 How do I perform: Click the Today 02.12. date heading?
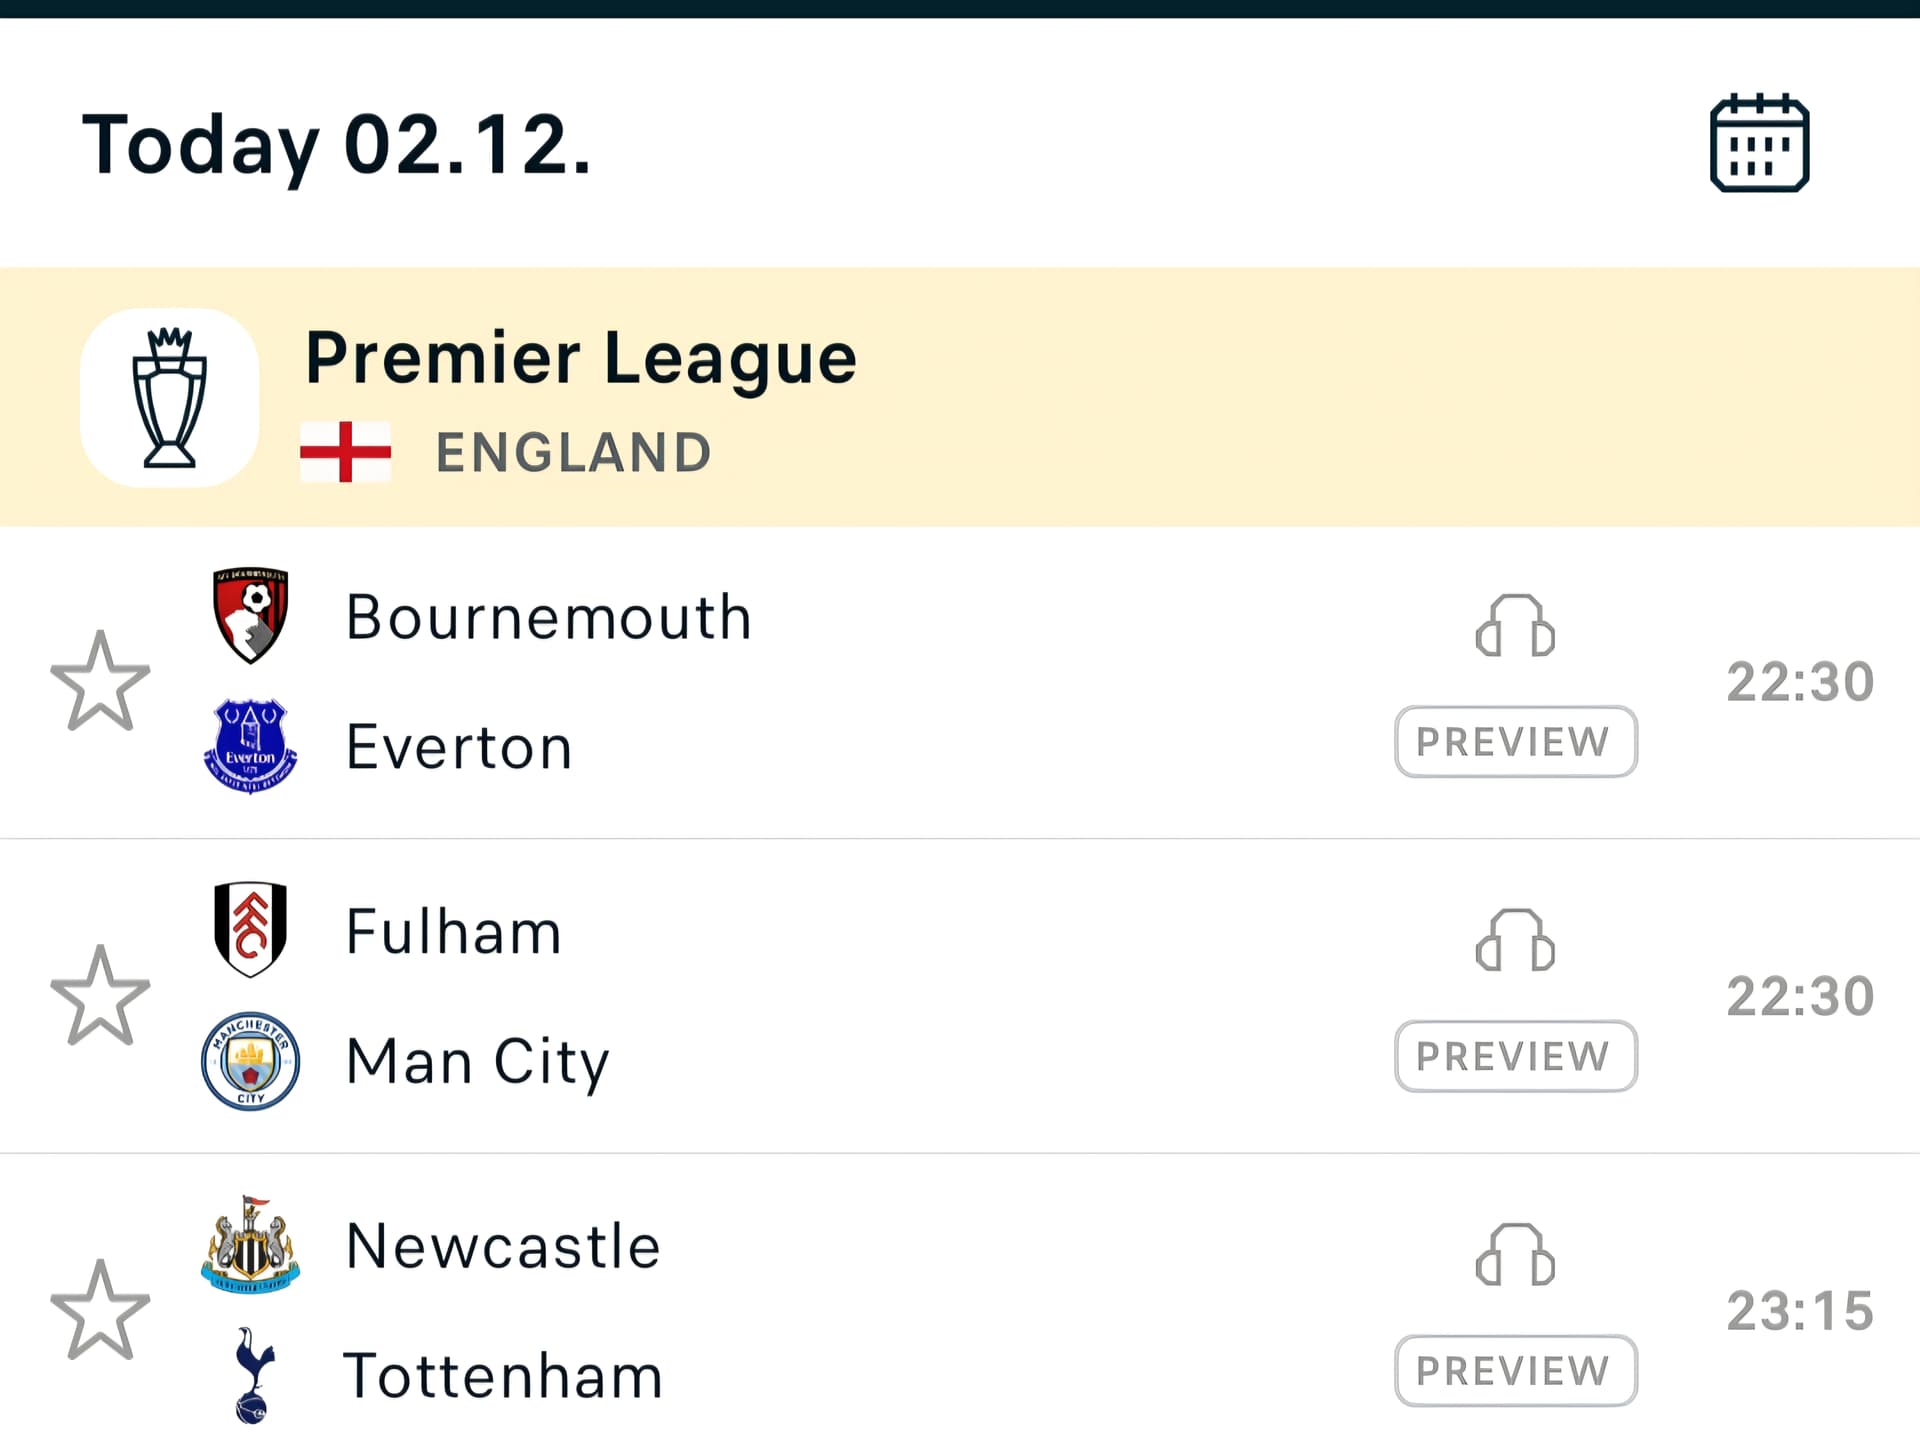point(336,146)
